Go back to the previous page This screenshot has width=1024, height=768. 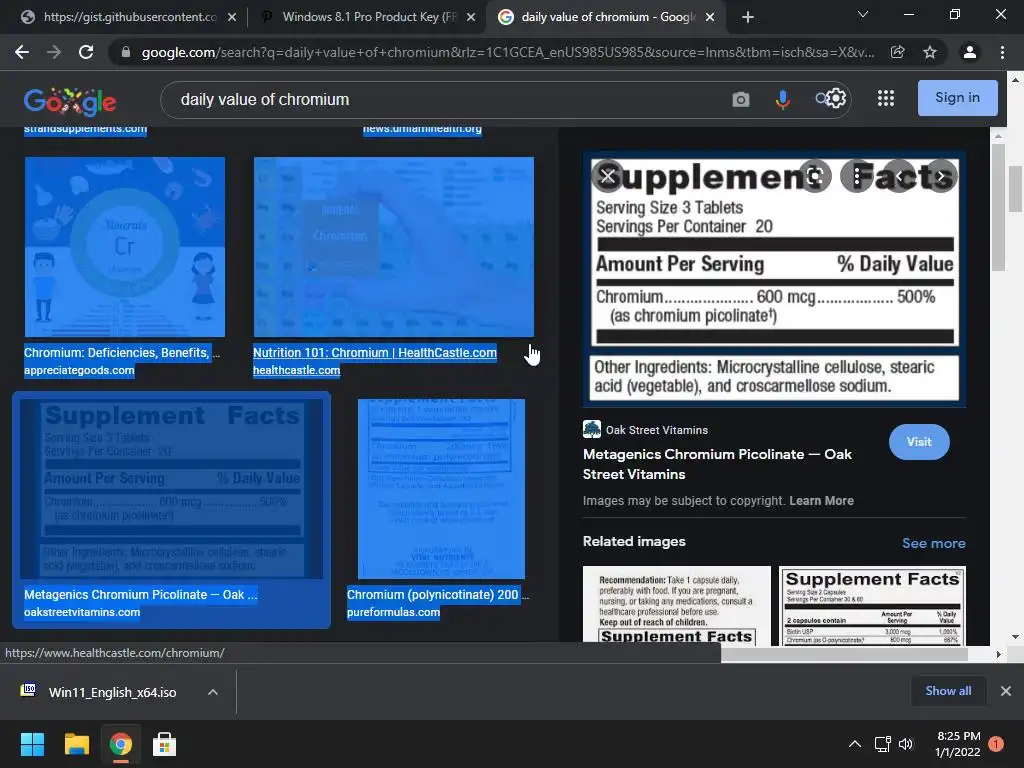point(22,52)
